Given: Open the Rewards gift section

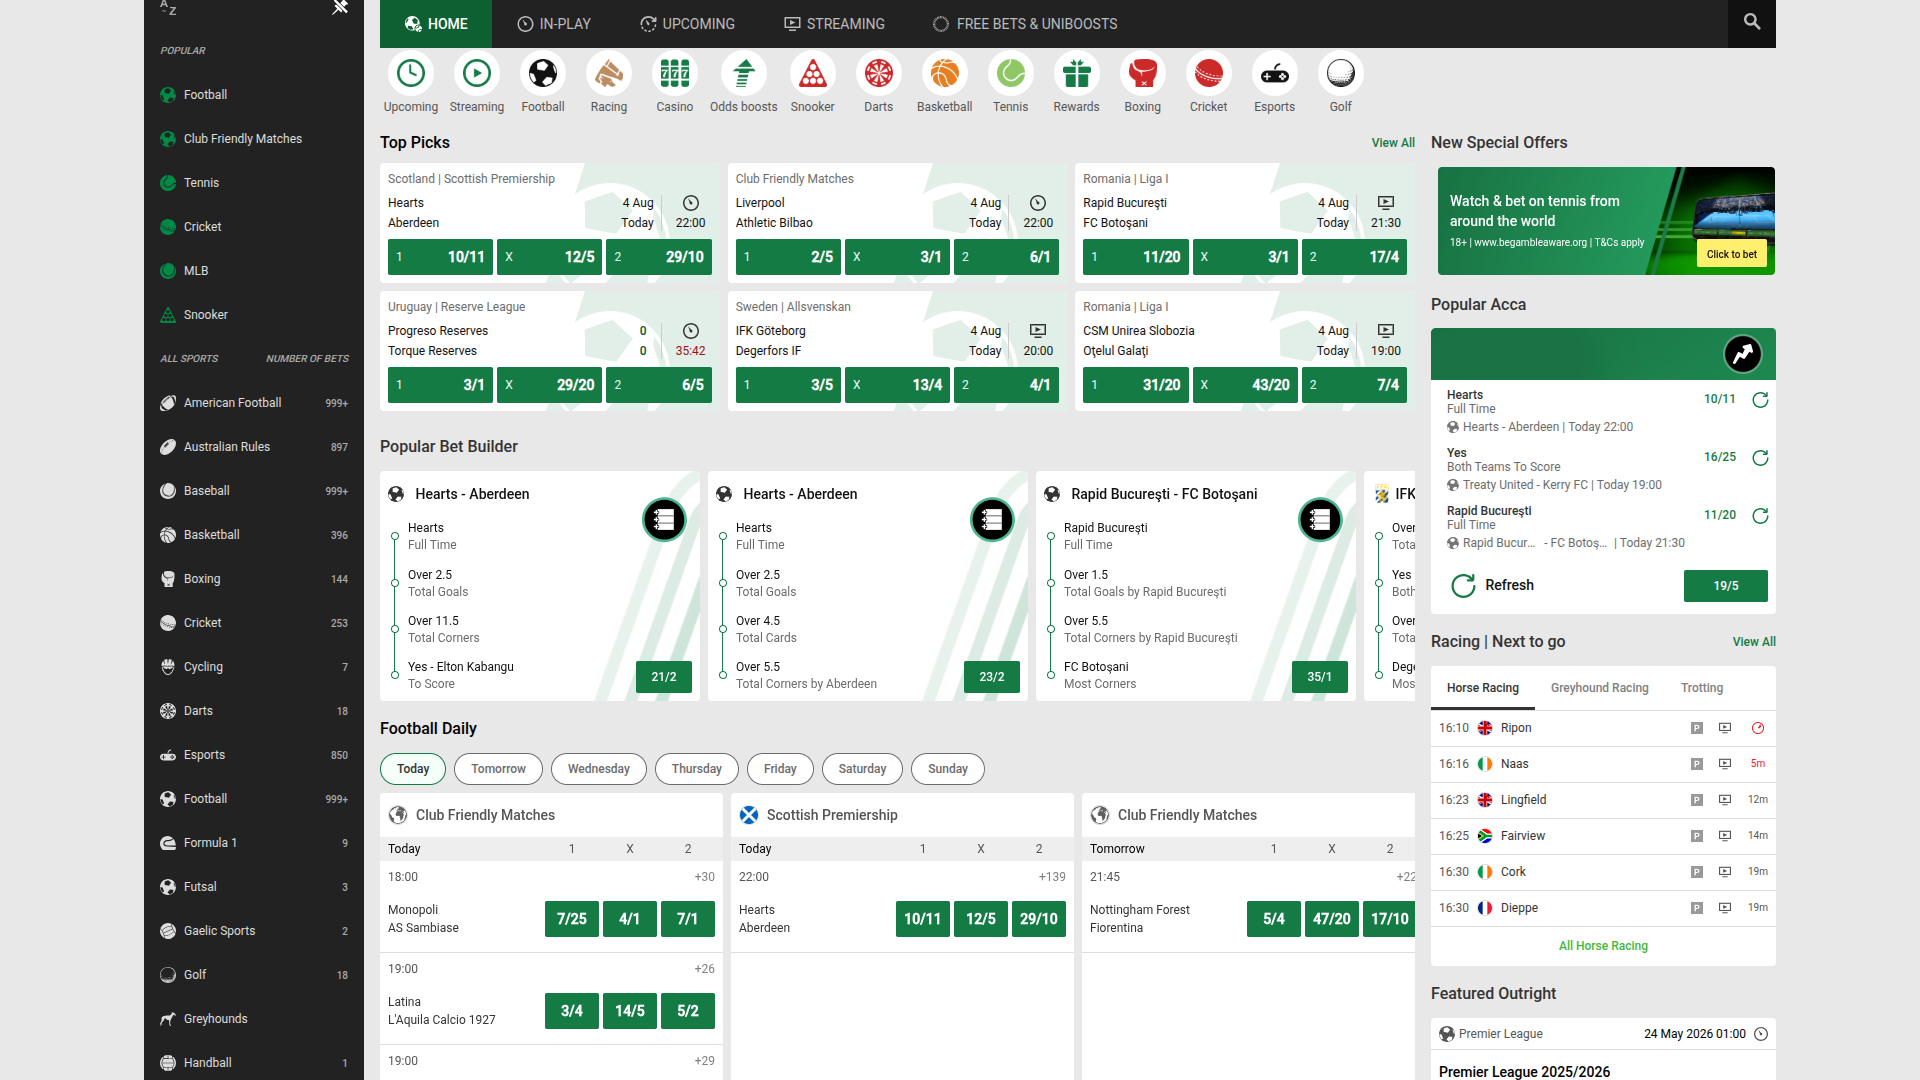Looking at the screenshot, I should 1076,83.
